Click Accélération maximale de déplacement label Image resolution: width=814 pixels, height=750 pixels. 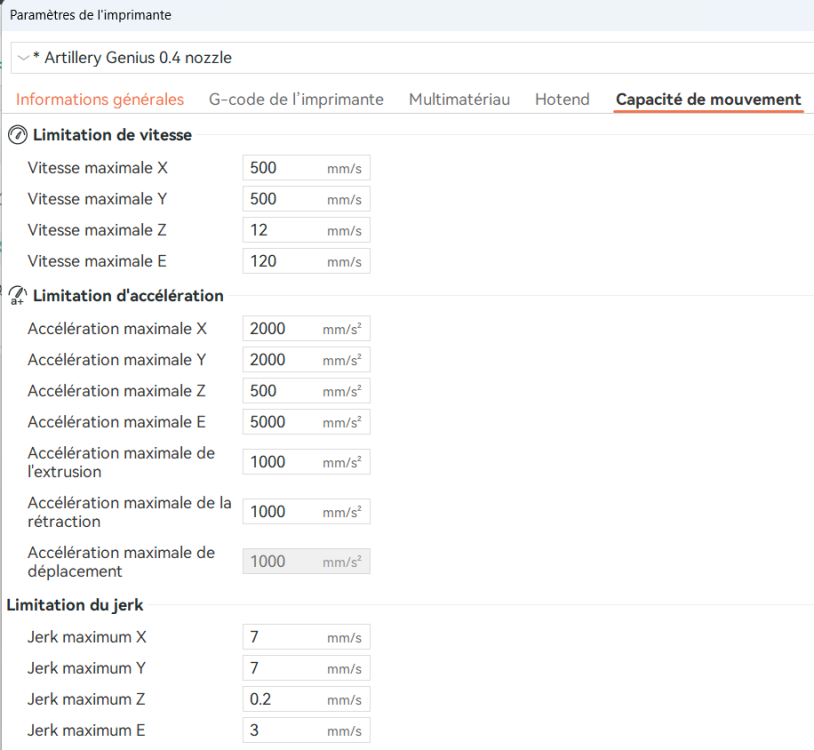click(x=121, y=562)
